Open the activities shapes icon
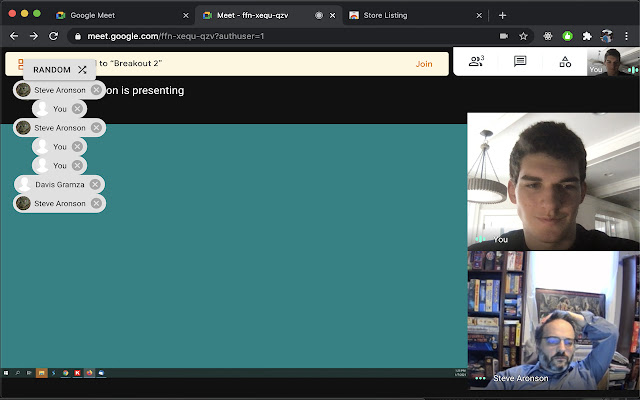The width and height of the screenshot is (640, 400). pos(565,62)
